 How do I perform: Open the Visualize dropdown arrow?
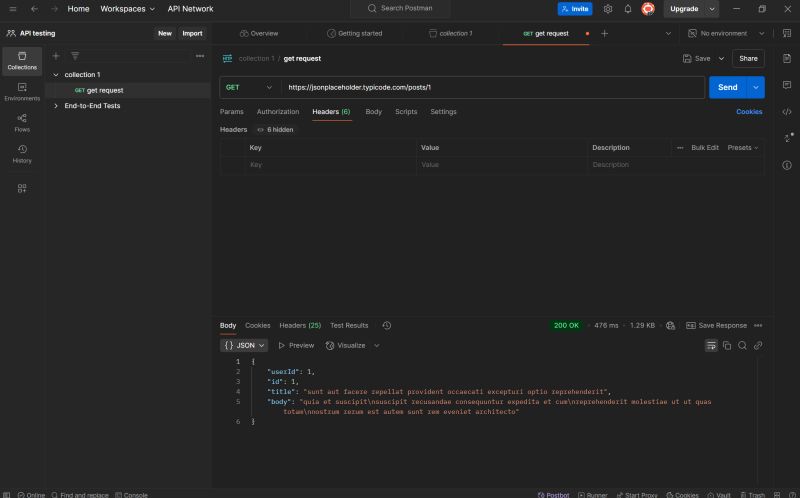(377, 345)
